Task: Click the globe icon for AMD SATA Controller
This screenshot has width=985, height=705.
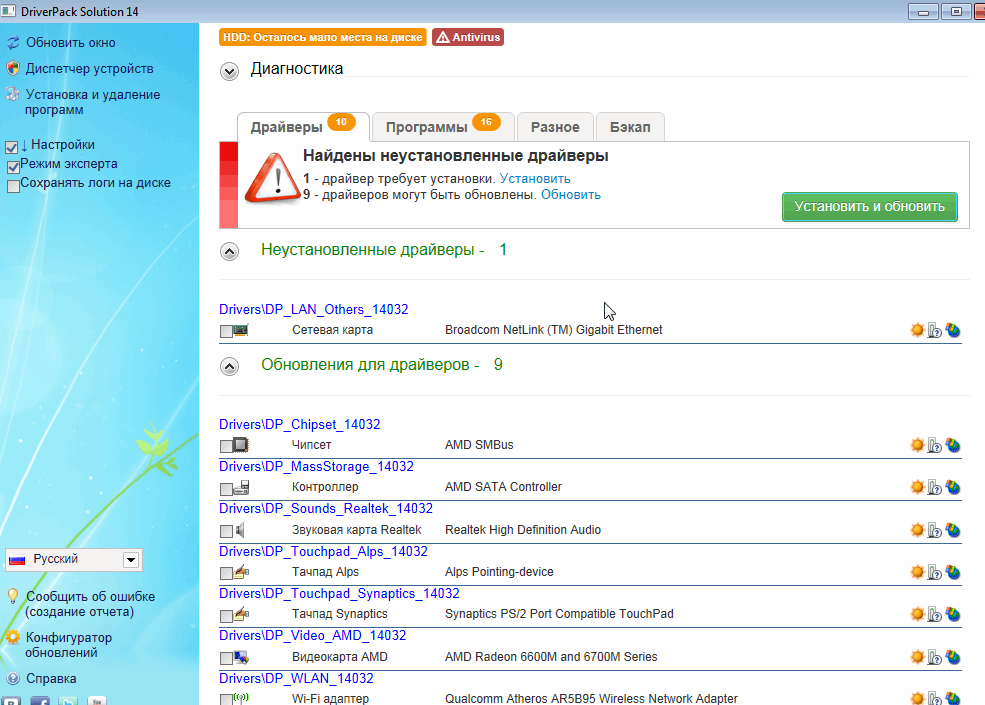Action: (x=953, y=487)
